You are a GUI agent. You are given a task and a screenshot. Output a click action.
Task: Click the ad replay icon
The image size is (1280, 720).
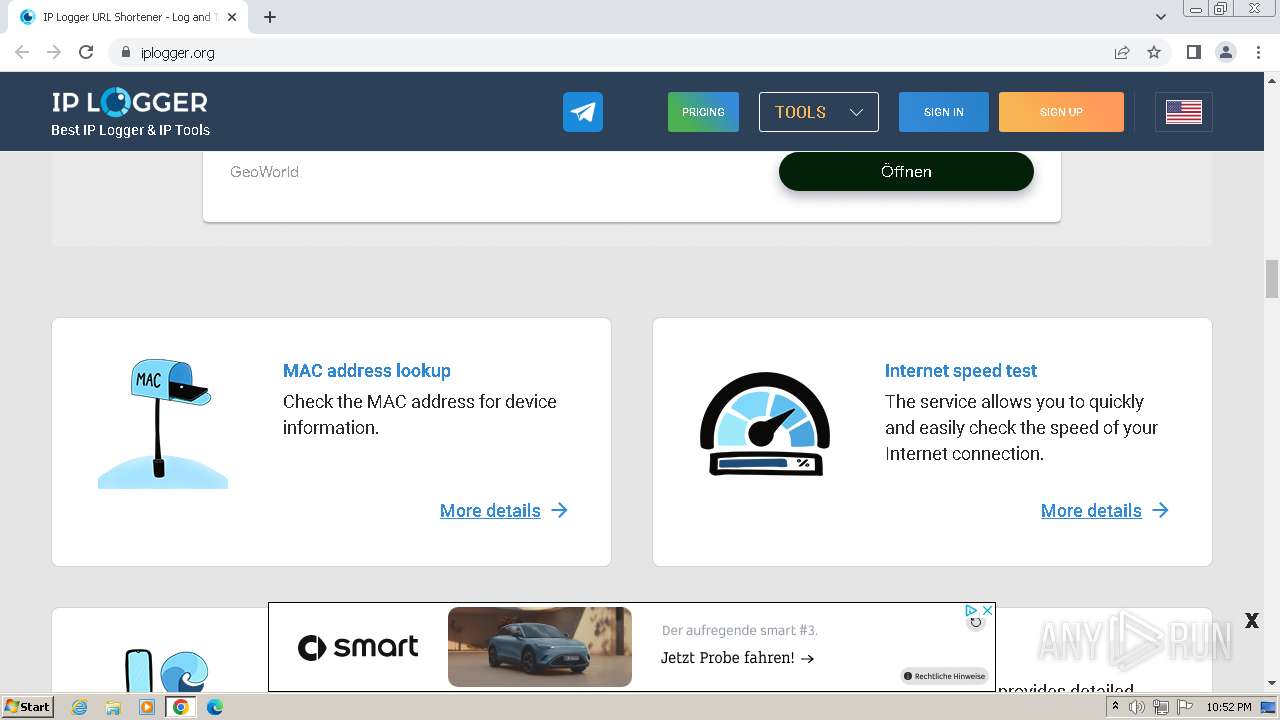point(976,622)
